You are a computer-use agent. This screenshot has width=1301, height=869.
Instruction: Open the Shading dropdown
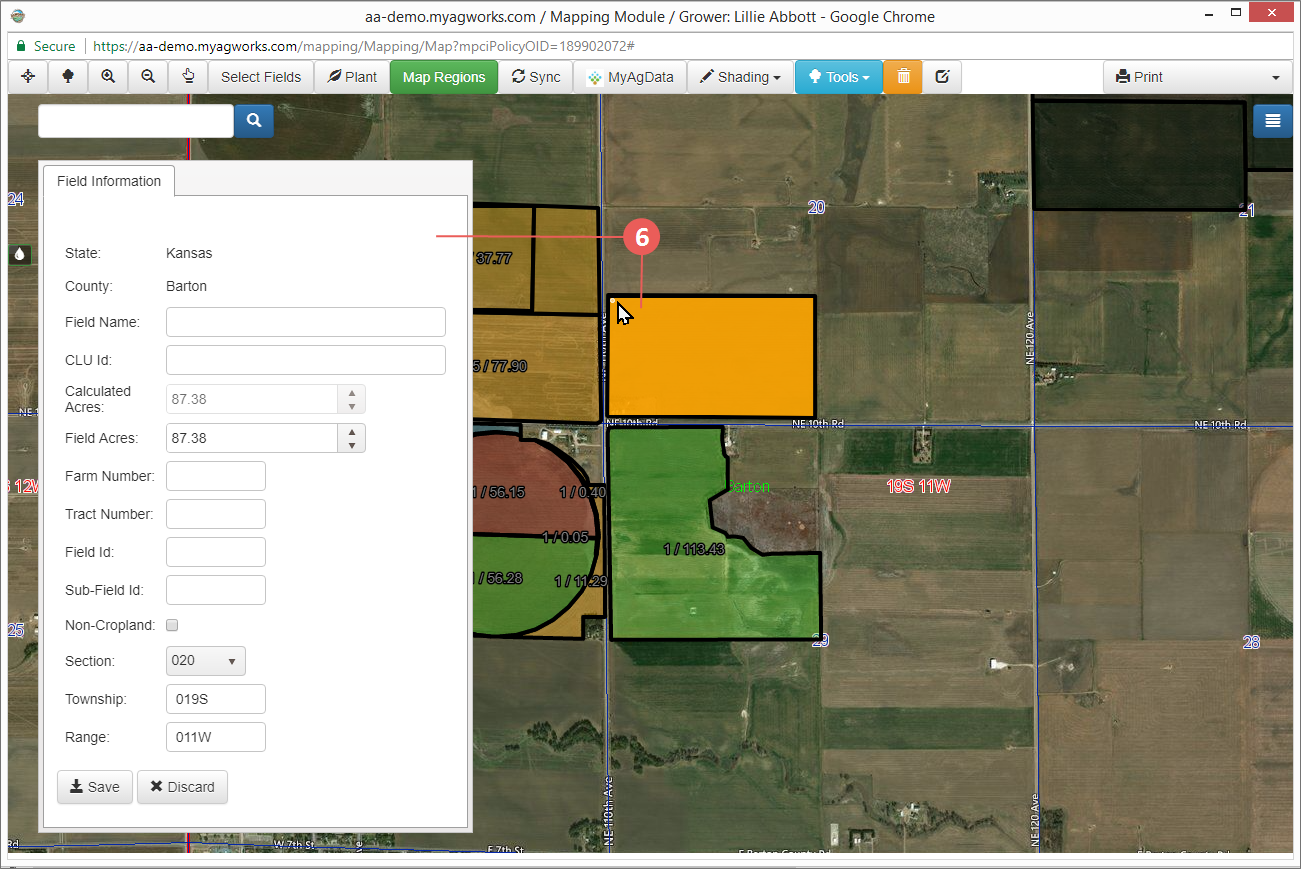(740, 77)
